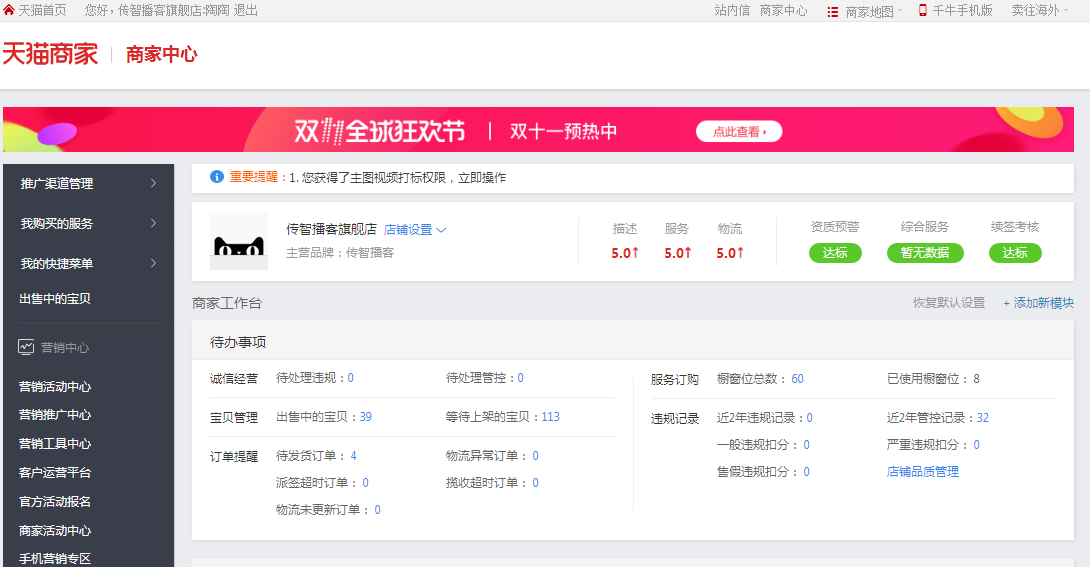Viewport: 1090px width, 567px height.
Task: Click 派签超时订单 count 0
Action: [x=365, y=482]
